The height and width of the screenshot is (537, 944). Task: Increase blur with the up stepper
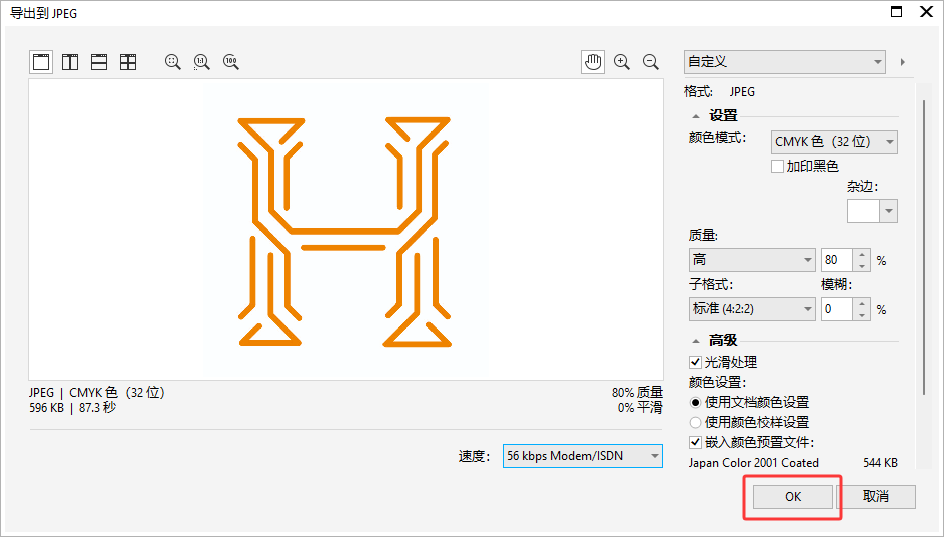[x=862, y=303]
